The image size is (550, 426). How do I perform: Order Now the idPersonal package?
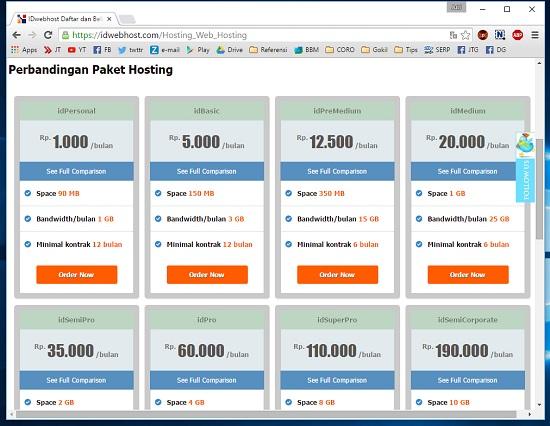[x=77, y=274]
